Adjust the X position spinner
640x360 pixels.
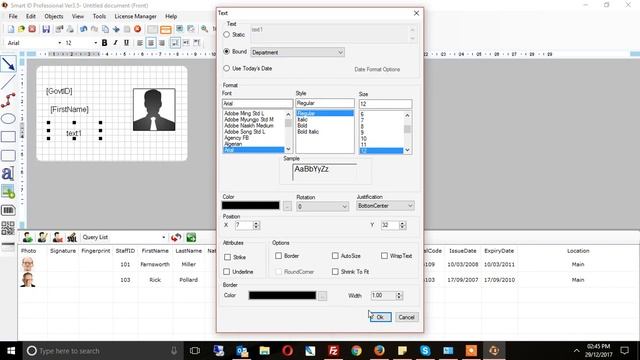[256, 225]
